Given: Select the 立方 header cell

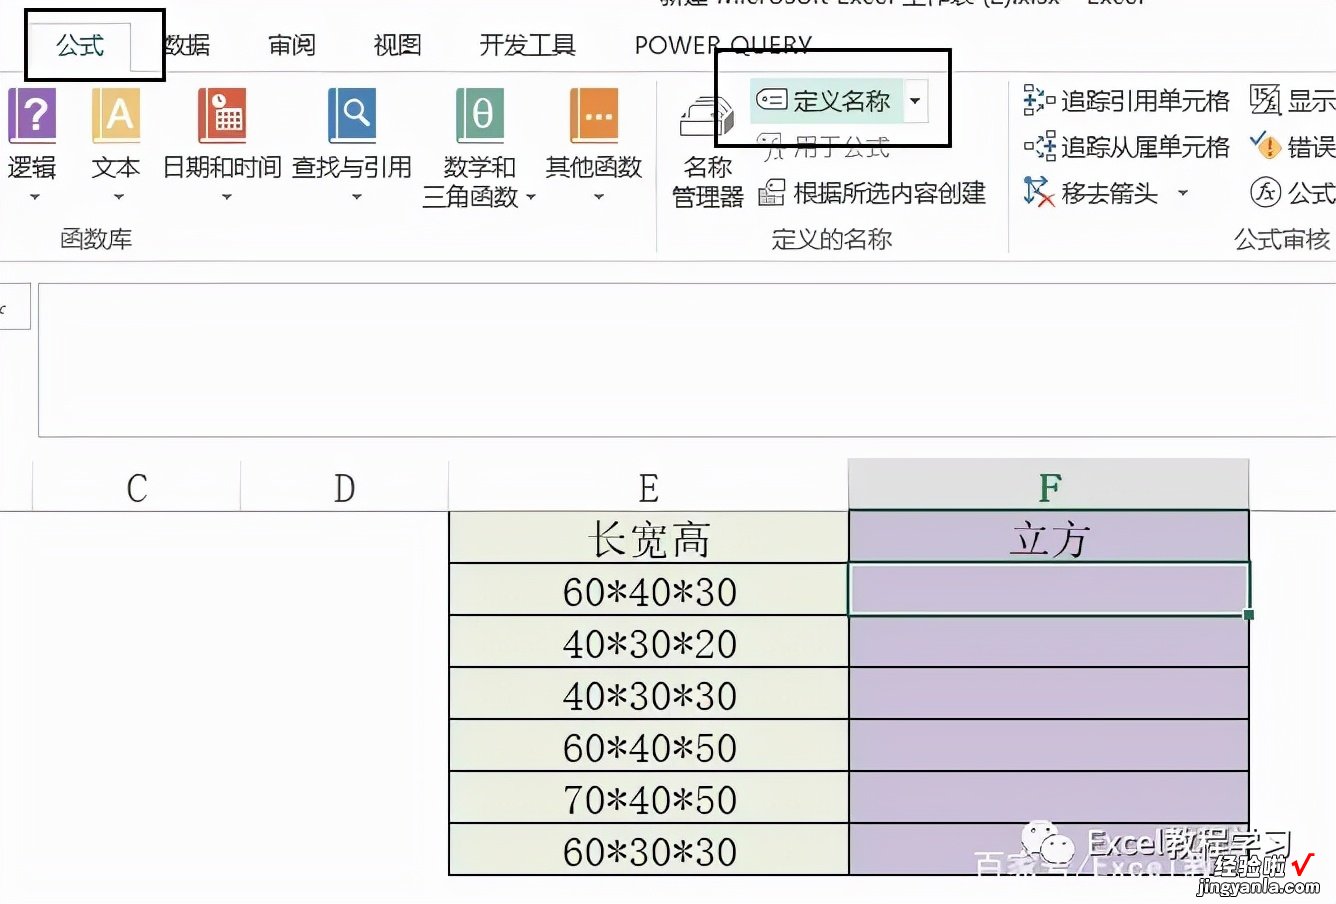Looking at the screenshot, I should (x=1049, y=538).
